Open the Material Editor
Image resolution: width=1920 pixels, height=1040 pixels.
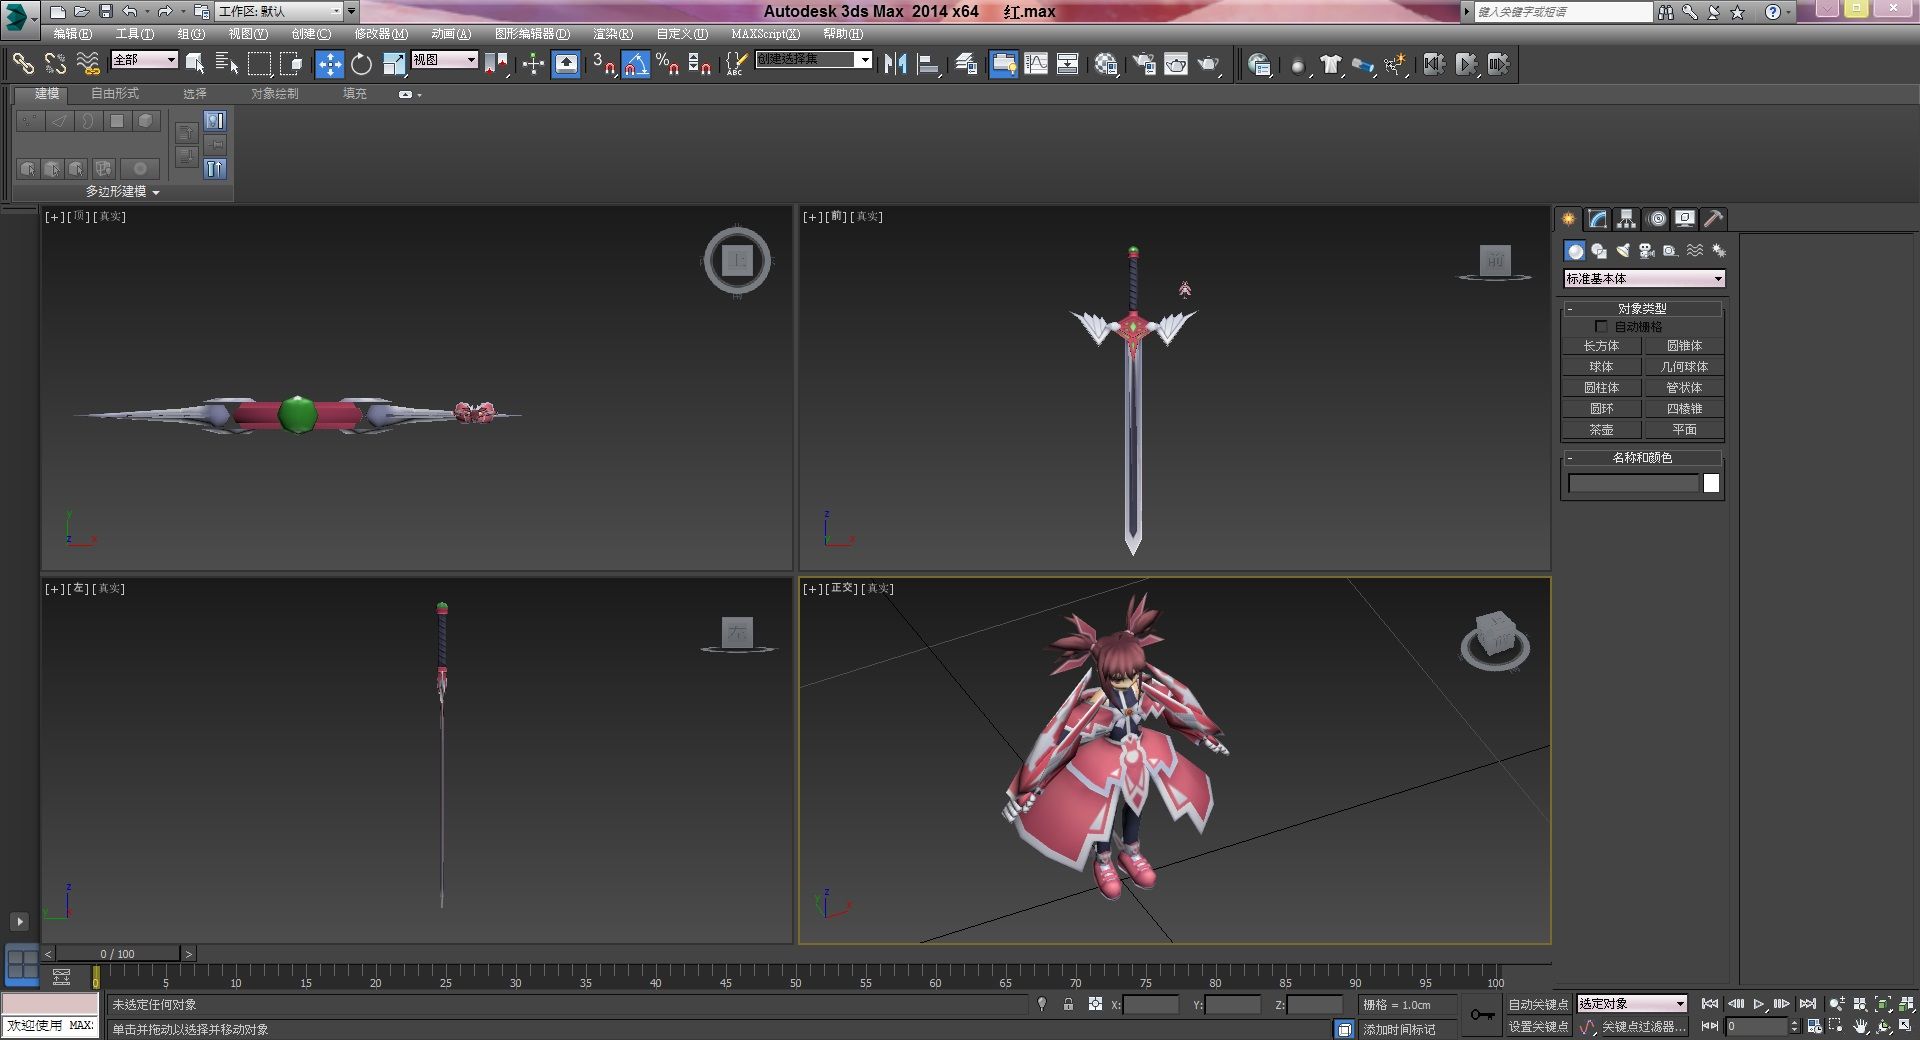[x=1106, y=64]
